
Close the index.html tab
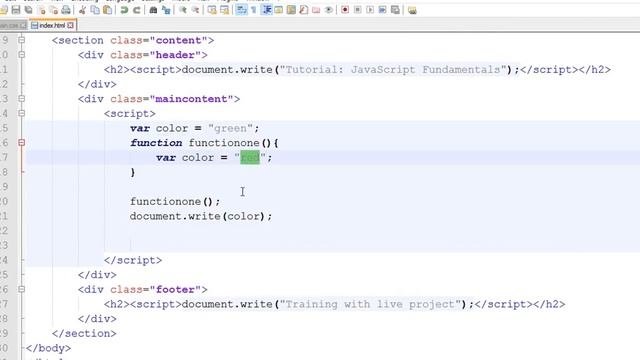point(70,25)
